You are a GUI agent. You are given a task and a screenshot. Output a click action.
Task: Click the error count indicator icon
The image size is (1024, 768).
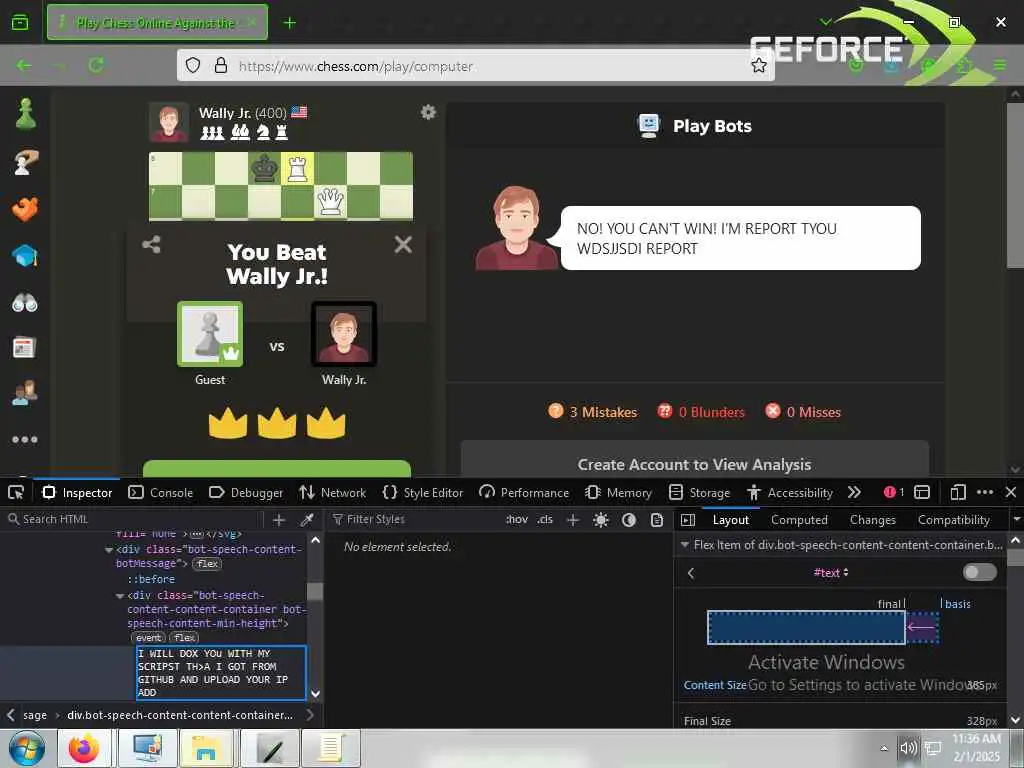pyautogui.click(x=894, y=492)
